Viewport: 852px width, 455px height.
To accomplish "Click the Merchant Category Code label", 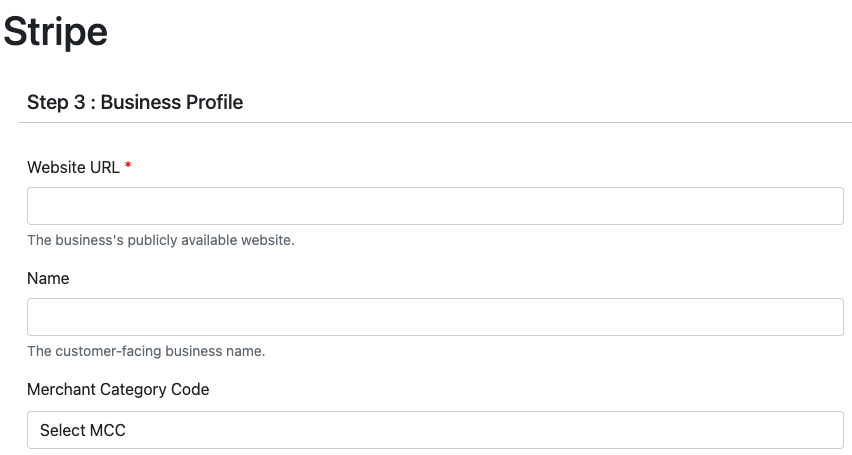I will 118,389.
